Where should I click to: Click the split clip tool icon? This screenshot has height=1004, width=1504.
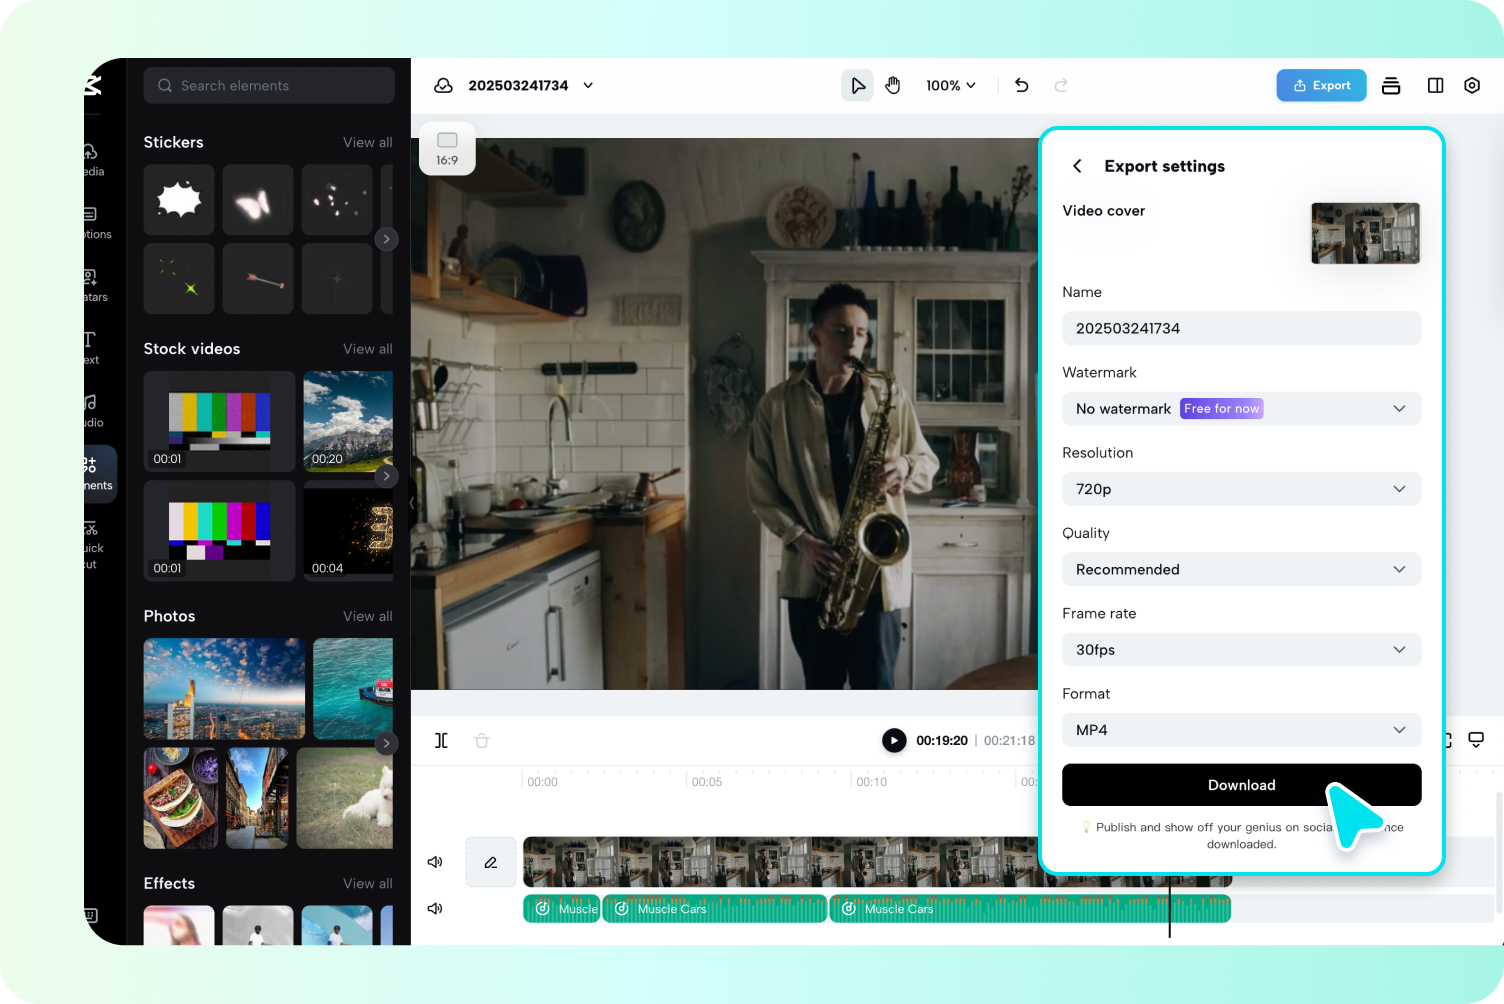[441, 741]
